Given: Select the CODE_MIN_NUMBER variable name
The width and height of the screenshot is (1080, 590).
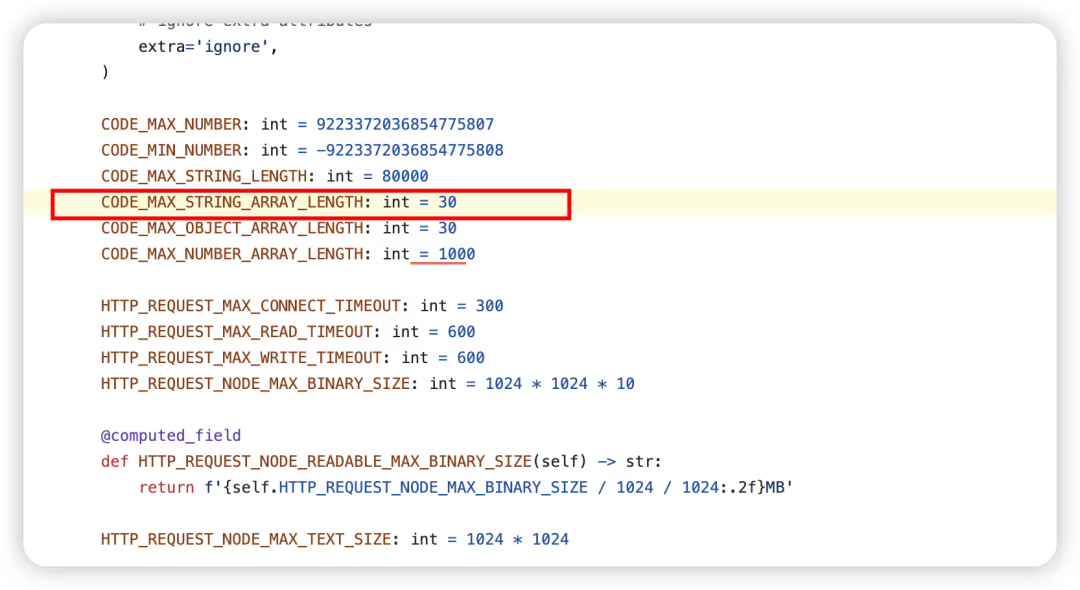Looking at the screenshot, I should (x=172, y=150).
